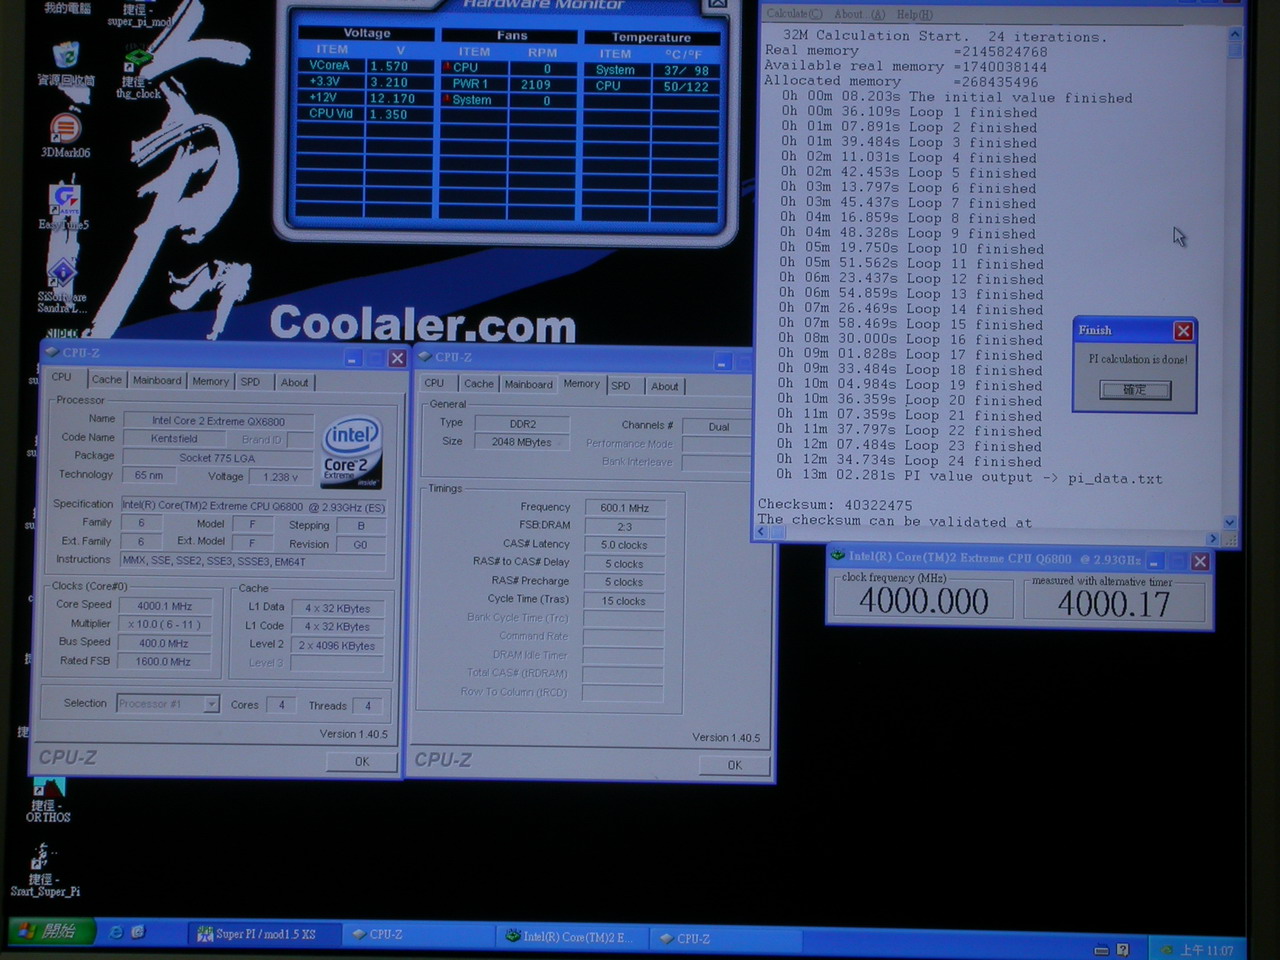Viewport: 1280px width, 960px height.
Task: Click the clock frequency 4000.000 readout
Action: click(x=923, y=600)
